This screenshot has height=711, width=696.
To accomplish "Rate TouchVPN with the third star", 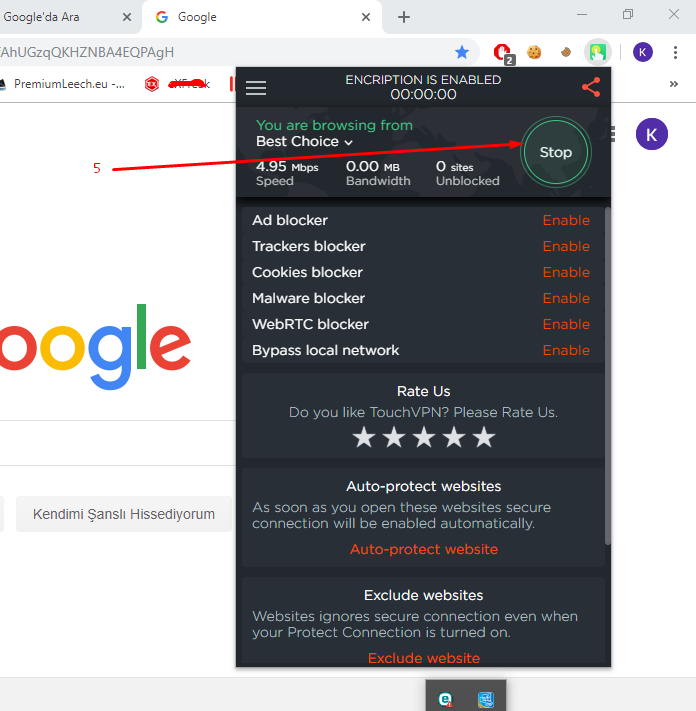I will click(x=424, y=437).
